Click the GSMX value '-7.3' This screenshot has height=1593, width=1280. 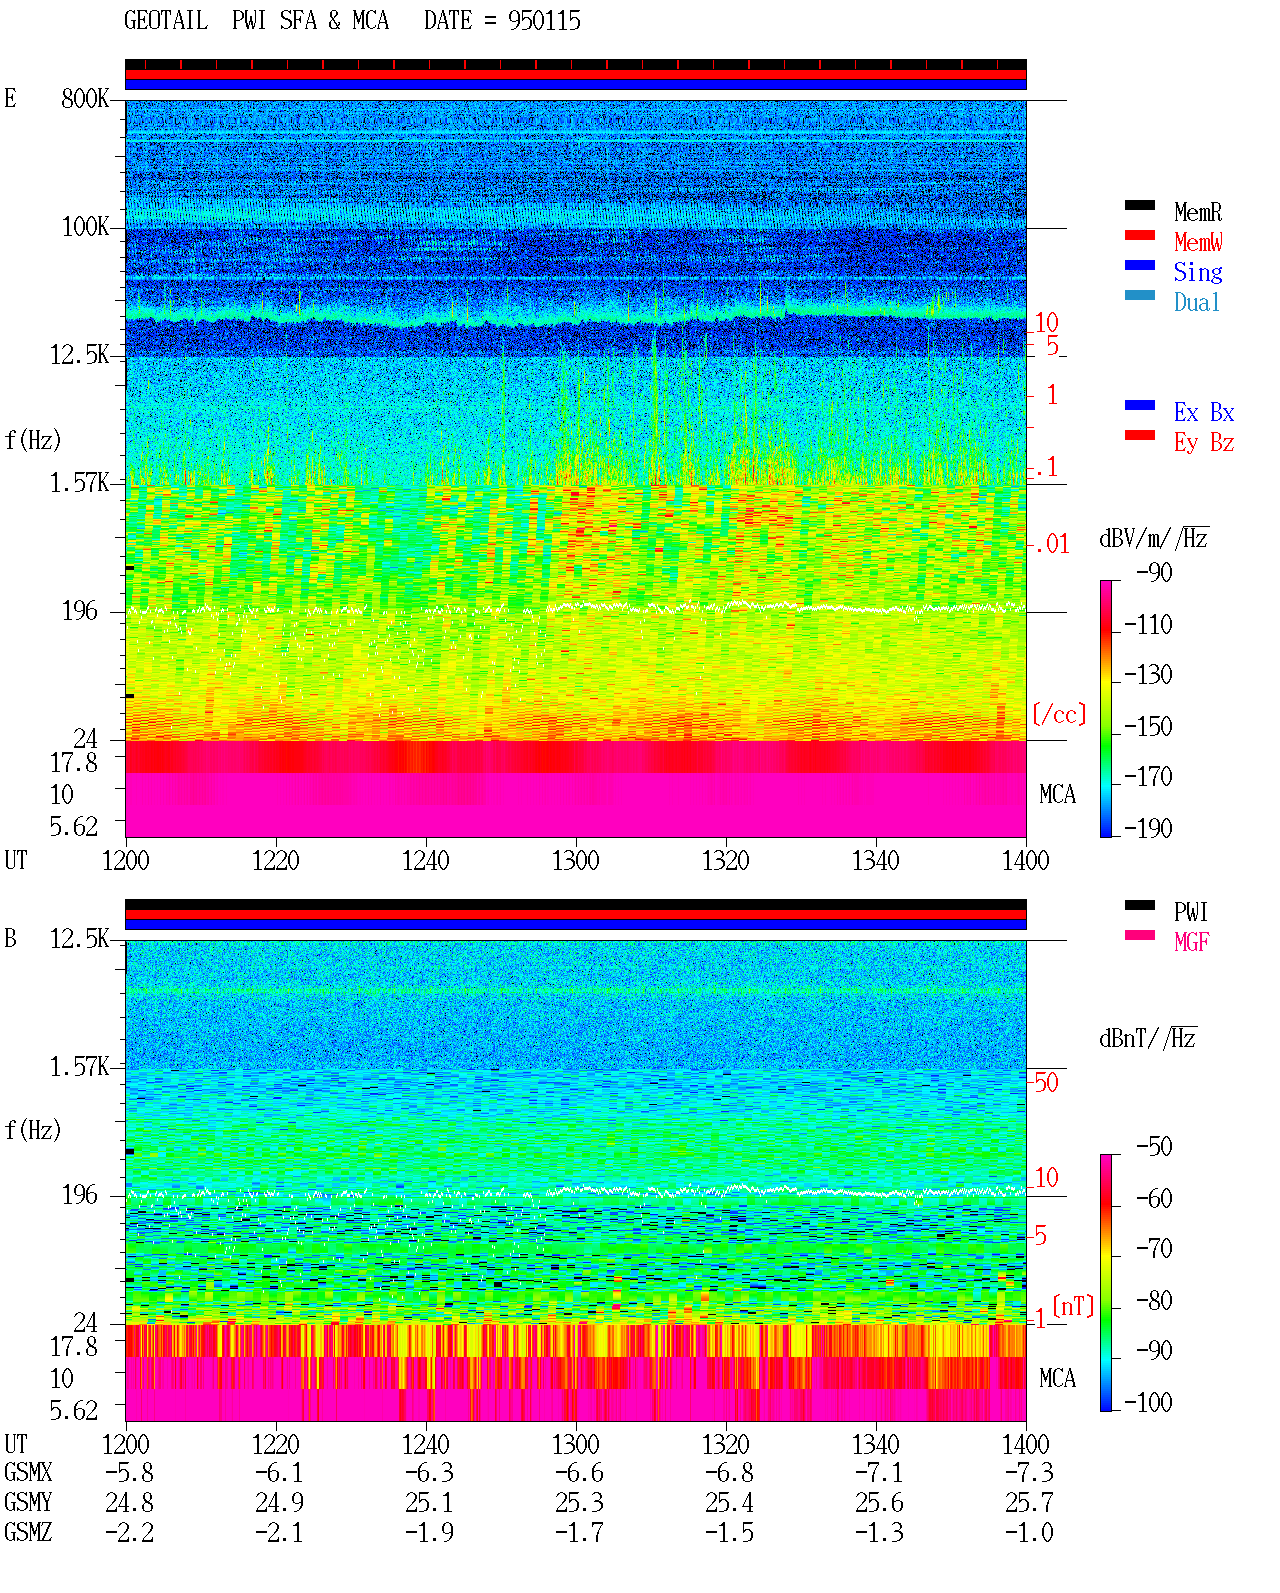point(1029,1473)
